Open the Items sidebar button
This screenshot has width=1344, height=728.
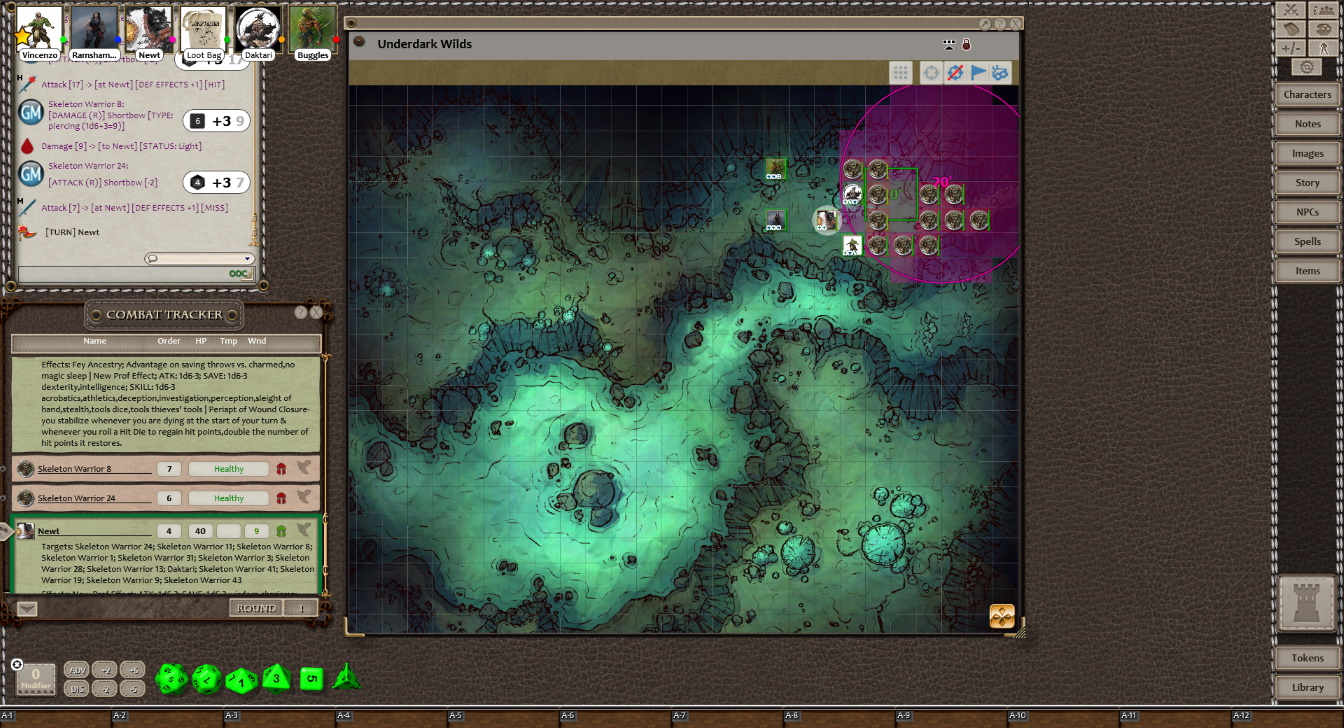tap(1307, 271)
